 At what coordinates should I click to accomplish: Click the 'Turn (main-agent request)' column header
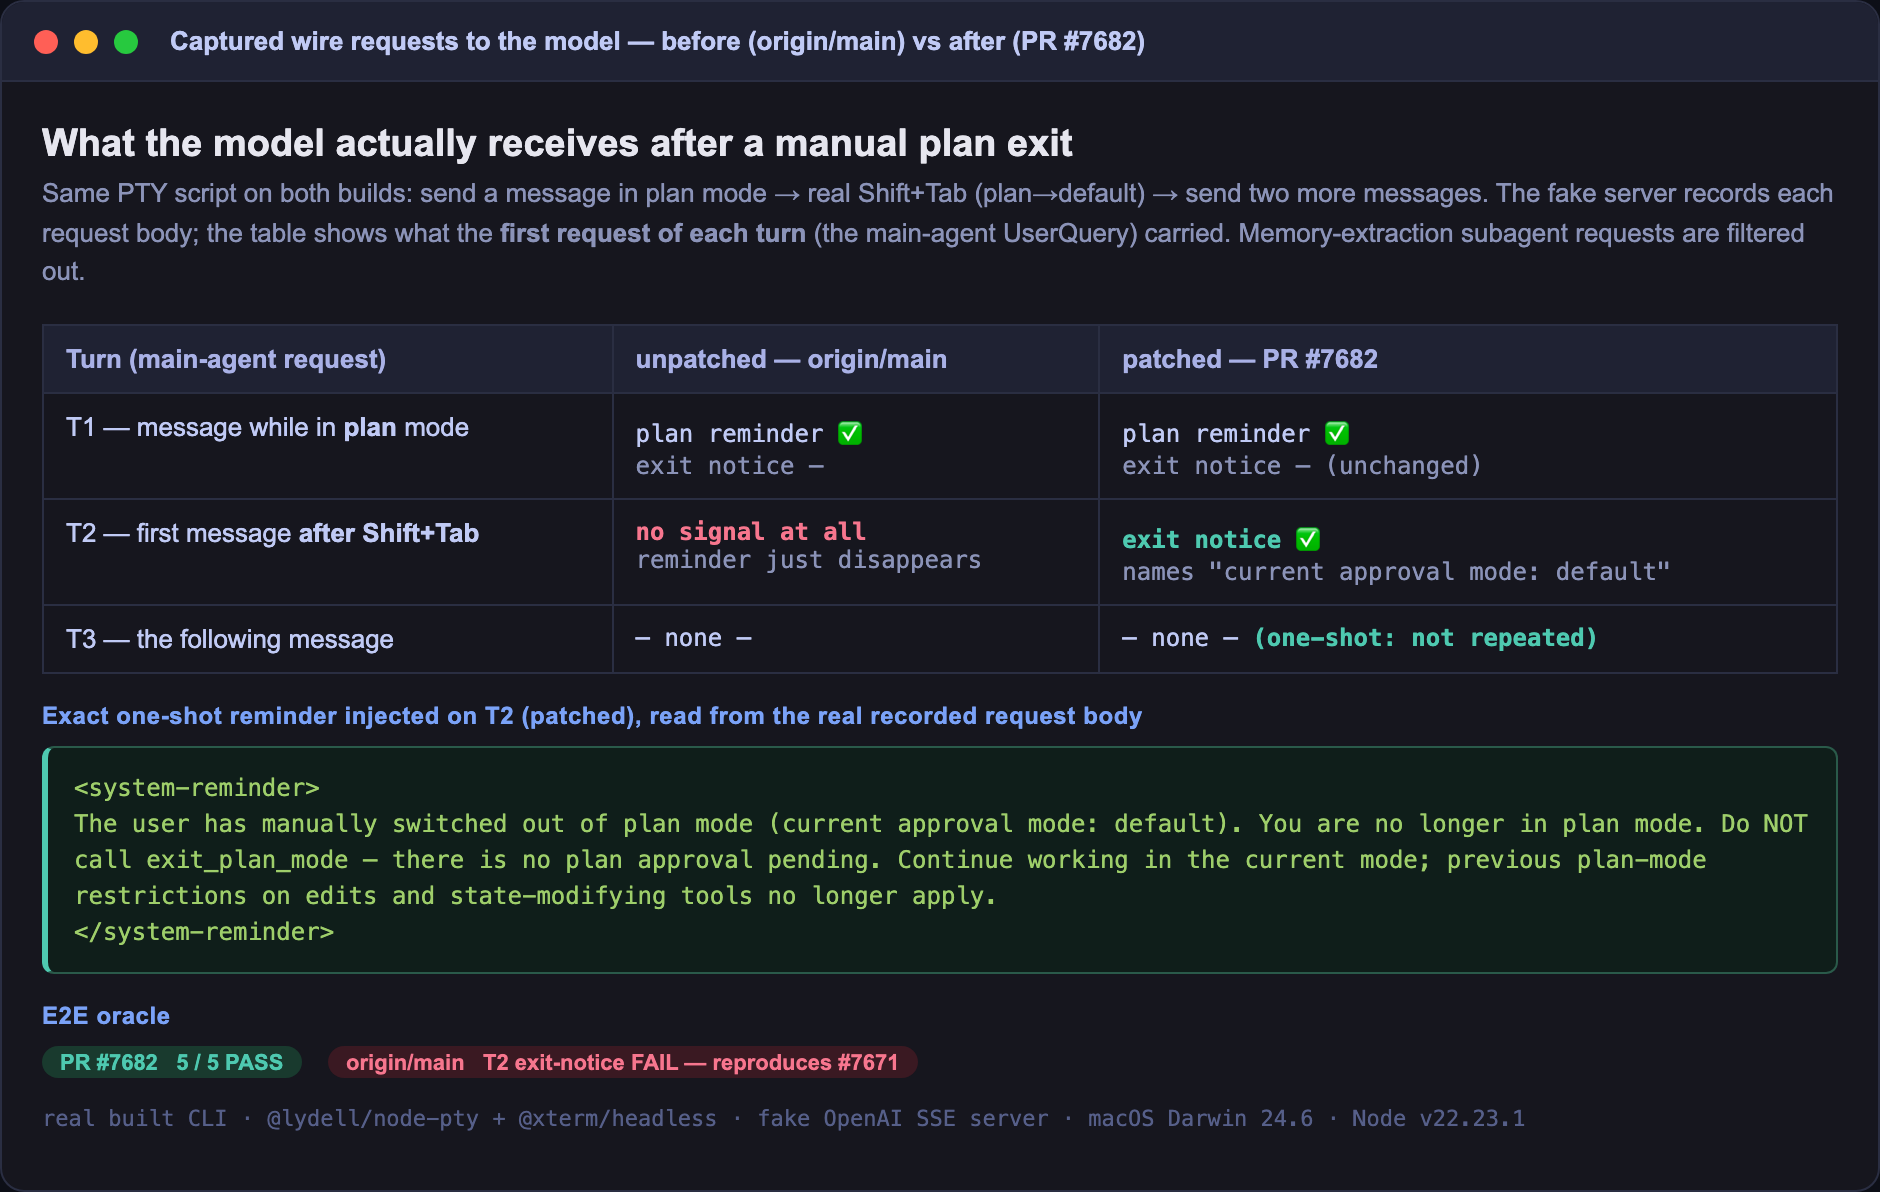click(x=226, y=359)
